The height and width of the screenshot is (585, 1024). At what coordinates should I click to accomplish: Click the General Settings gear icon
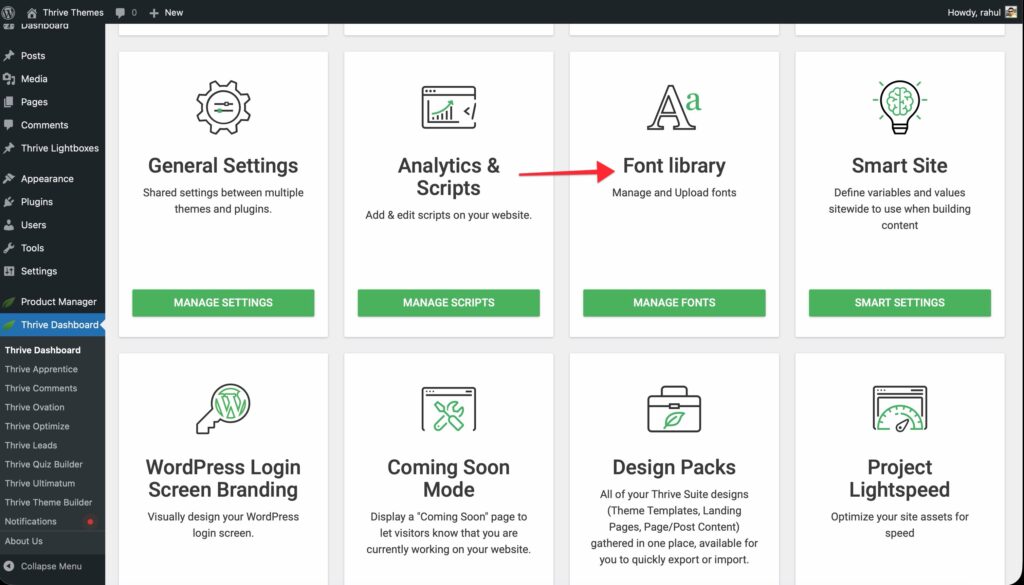[223, 108]
